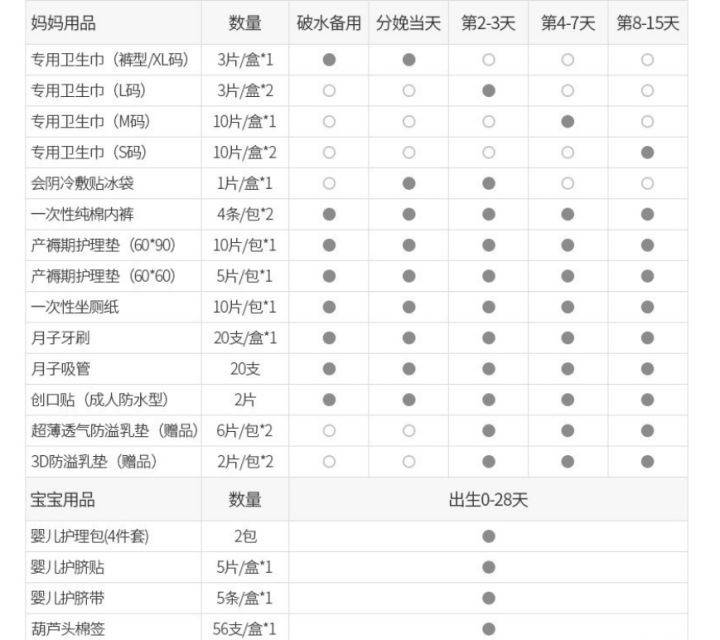Click quantity 20支 for 月子吸管
Screen dimensions: 720x640
(245, 369)
